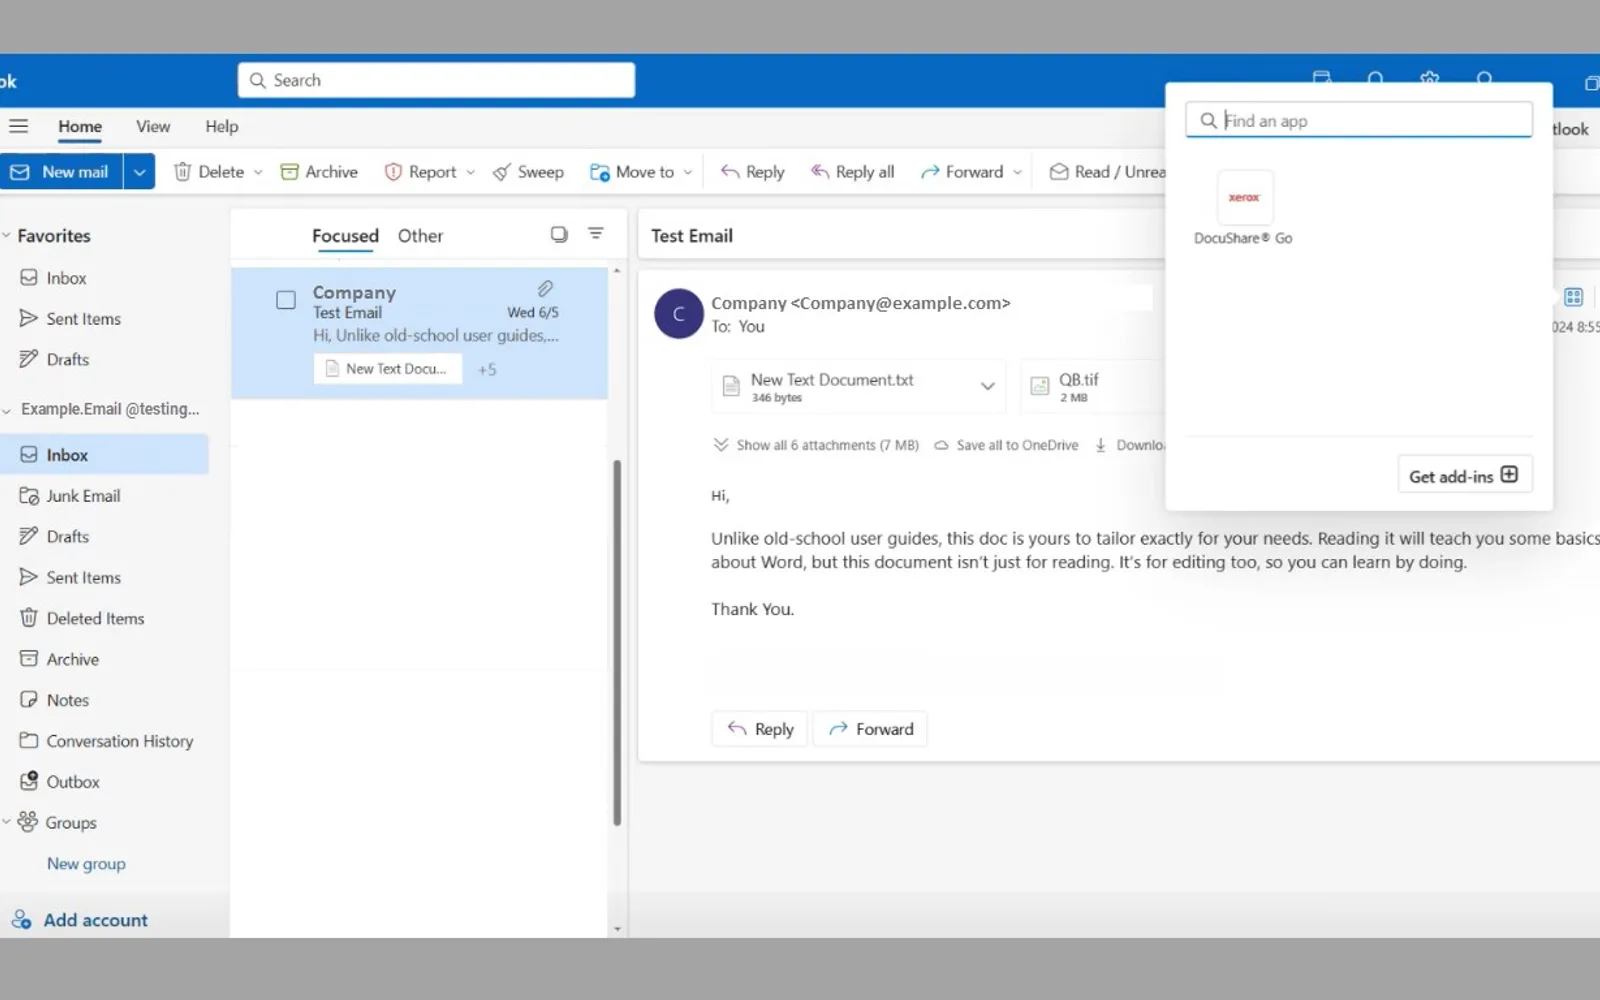Click the sender avatar C circle
The image size is (1600, 1000).
coord(678,314)
